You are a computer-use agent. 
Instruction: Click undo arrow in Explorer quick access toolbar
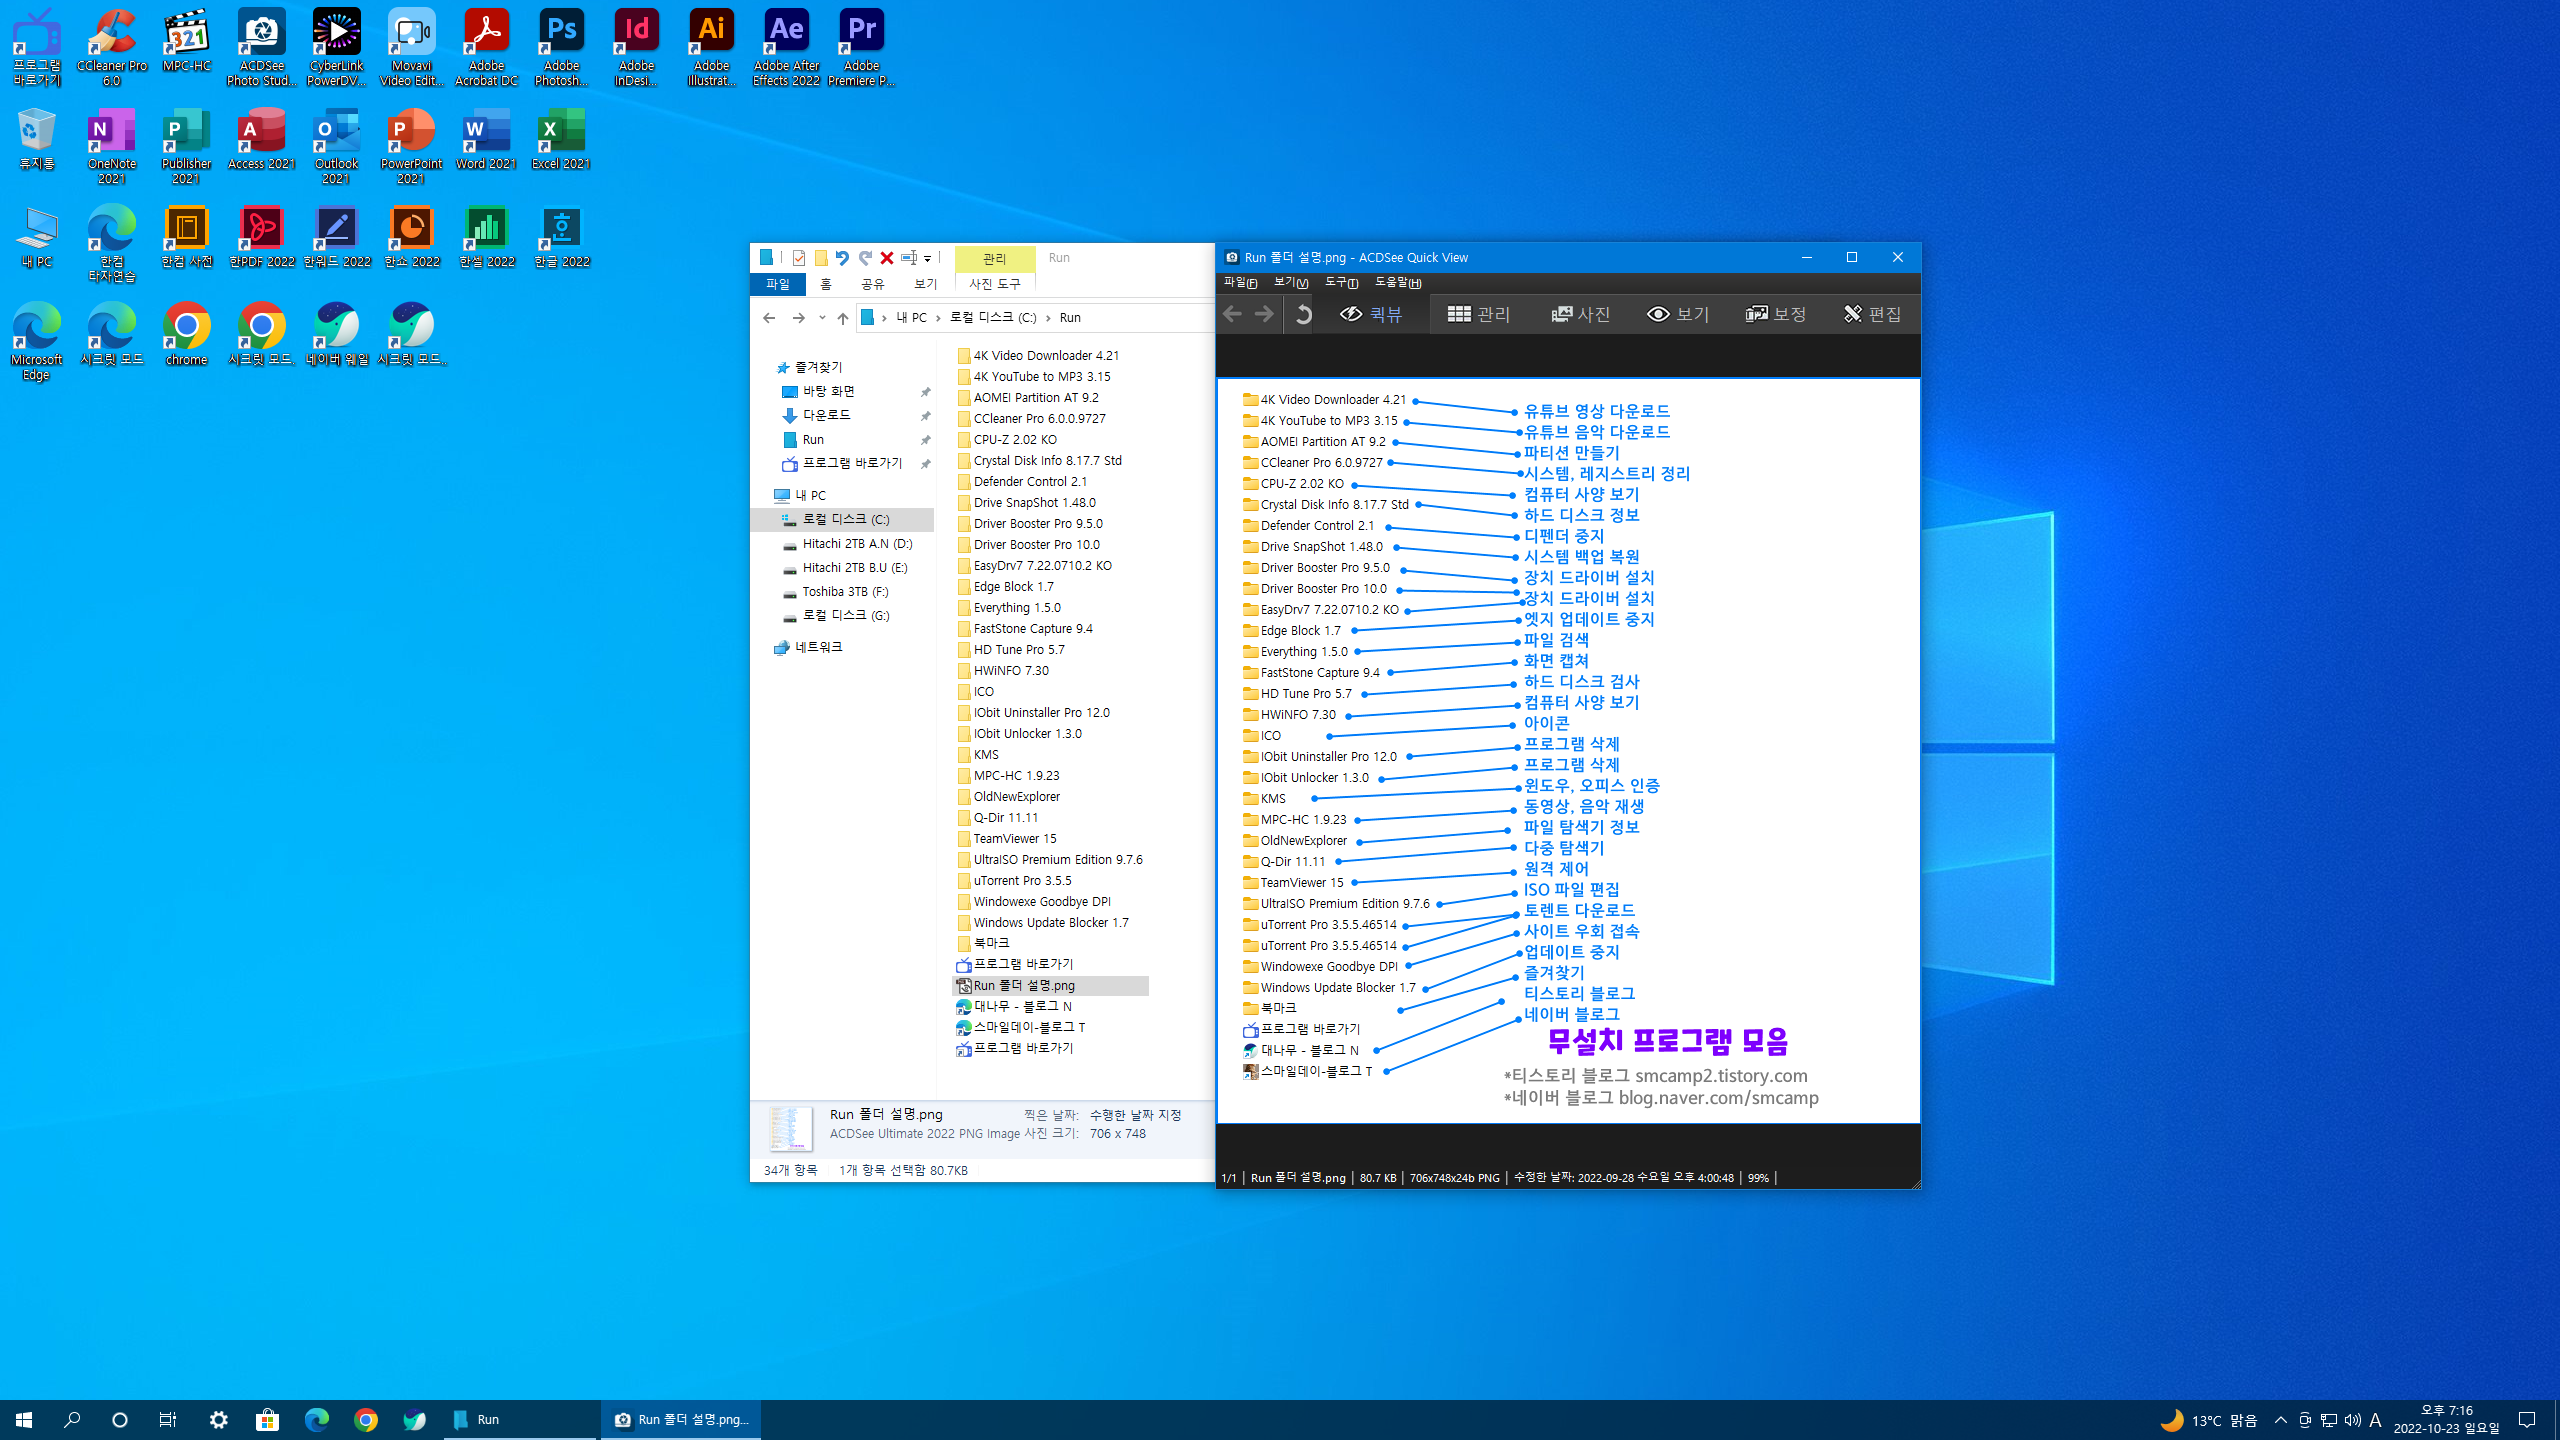pos(842,258)
